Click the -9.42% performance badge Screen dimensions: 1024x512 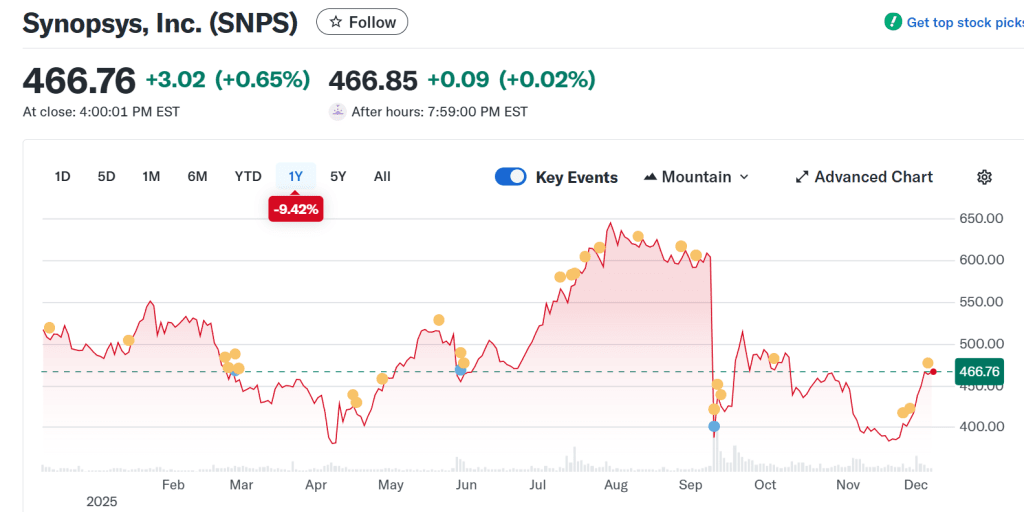pyautogui.click(x=295, y=209)
